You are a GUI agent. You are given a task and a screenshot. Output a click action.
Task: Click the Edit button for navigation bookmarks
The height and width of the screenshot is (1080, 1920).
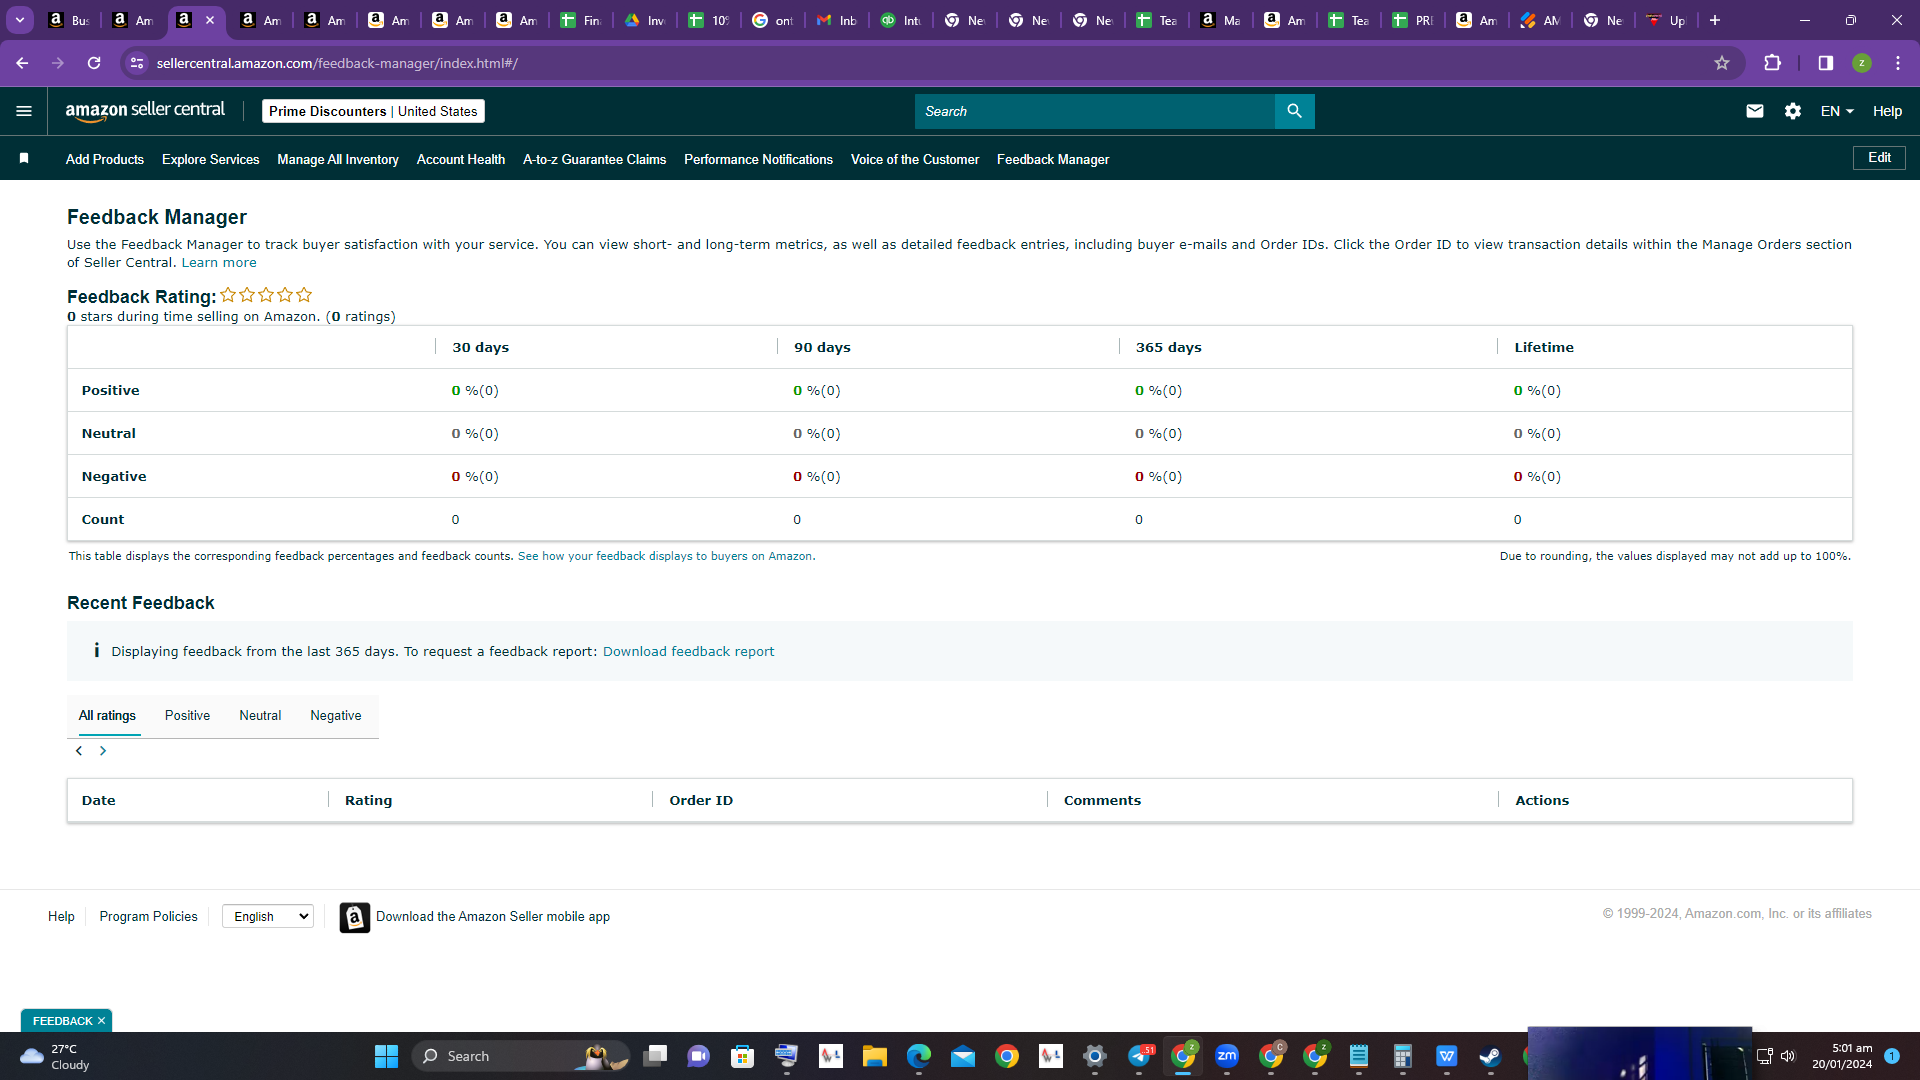(1879, 158)
